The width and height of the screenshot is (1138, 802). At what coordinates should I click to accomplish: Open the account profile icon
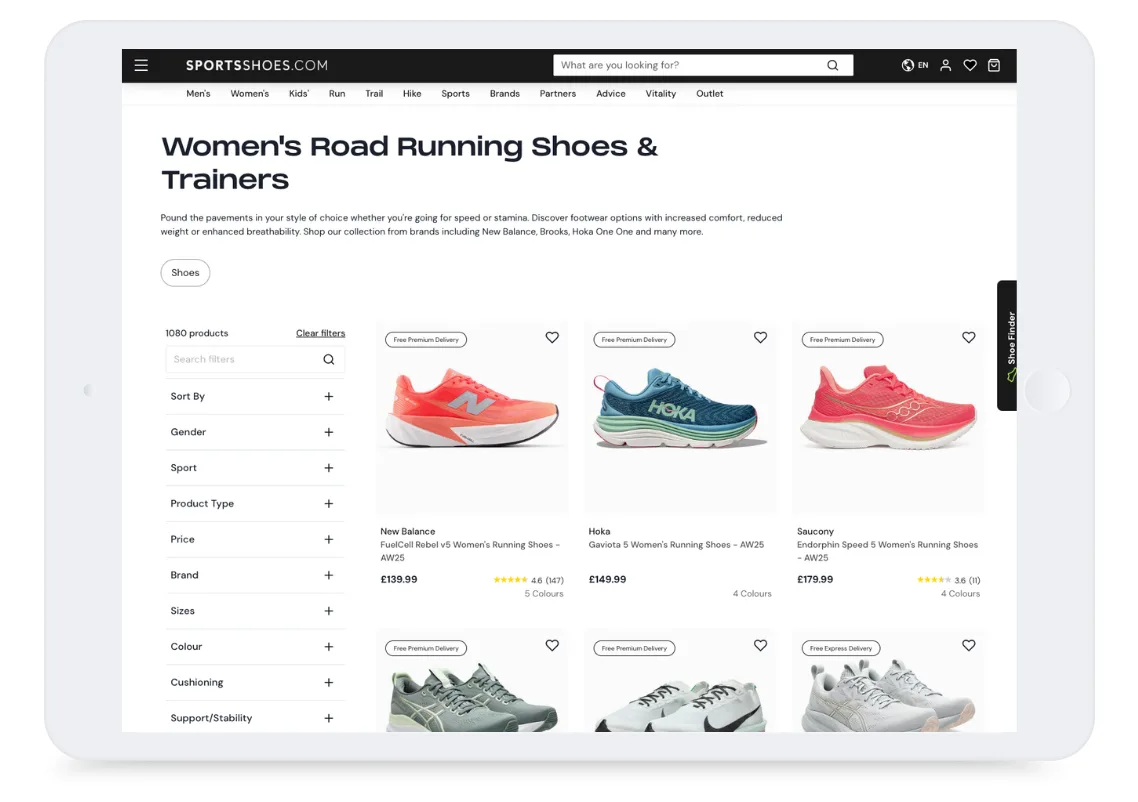pos(946,65)
